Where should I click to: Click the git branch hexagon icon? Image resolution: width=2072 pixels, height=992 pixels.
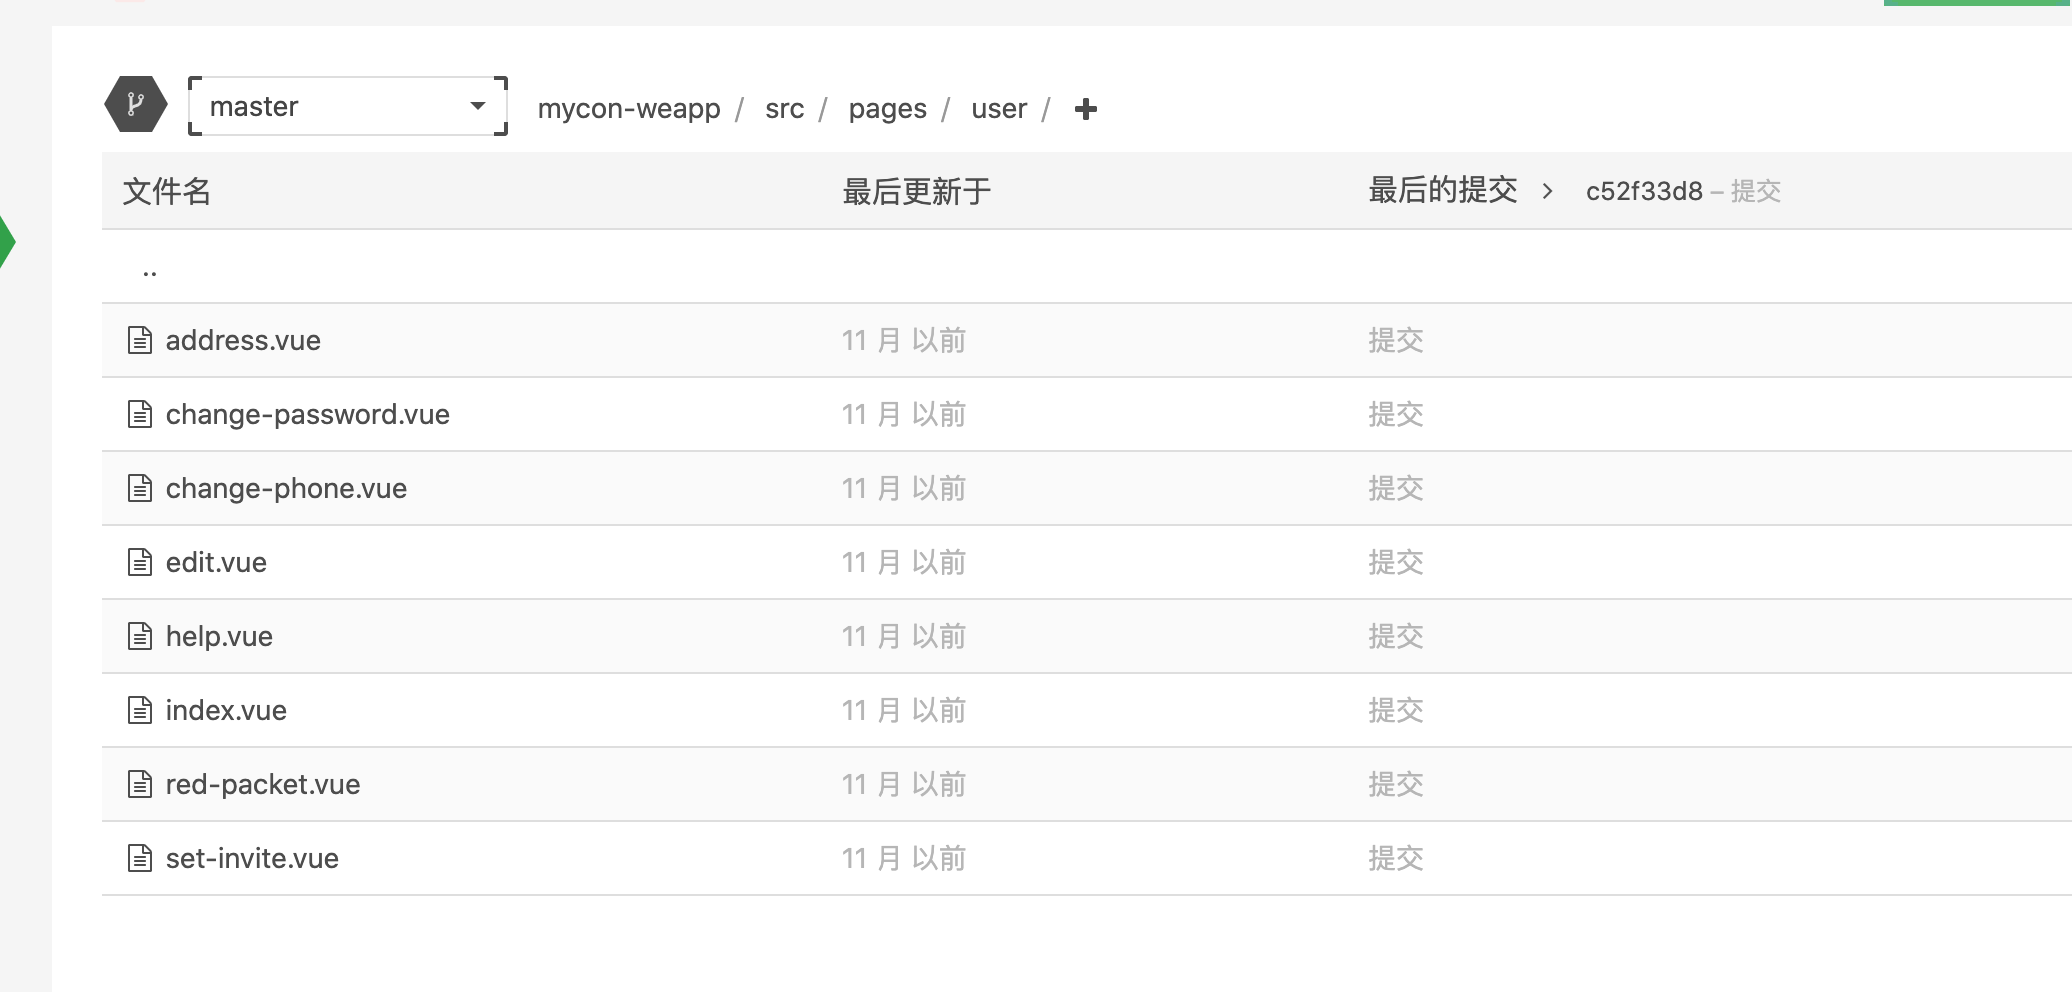[x=135, y=105]
